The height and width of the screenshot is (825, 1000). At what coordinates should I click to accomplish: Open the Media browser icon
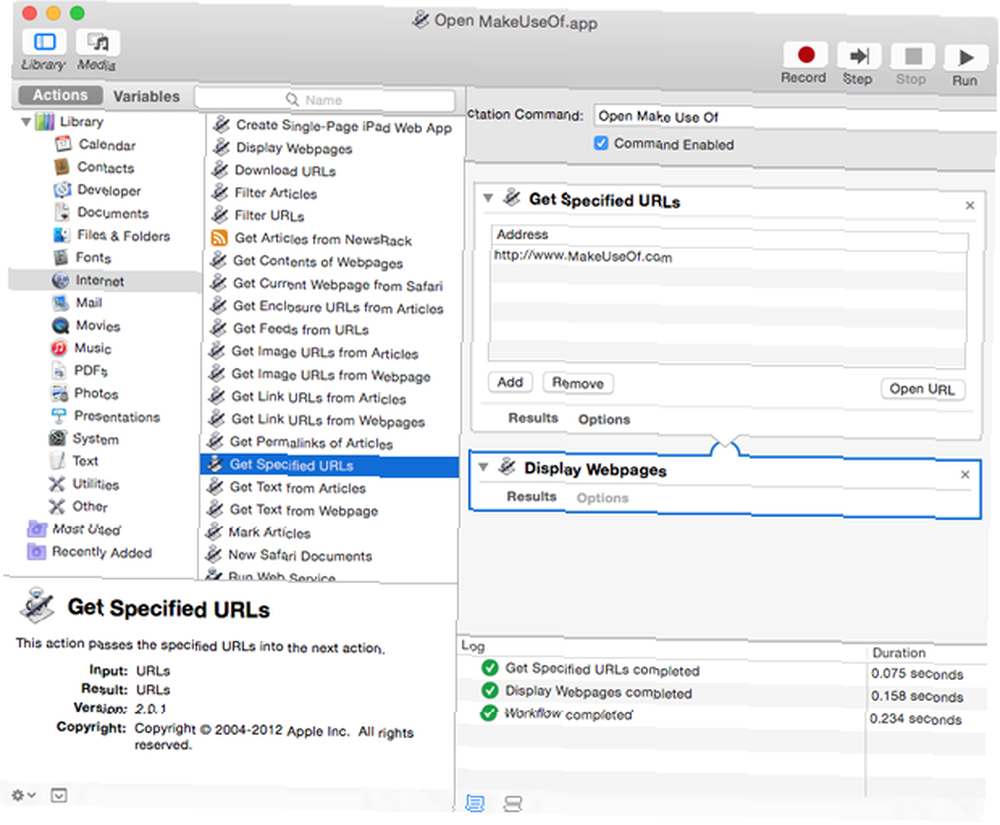coord(98,42)
